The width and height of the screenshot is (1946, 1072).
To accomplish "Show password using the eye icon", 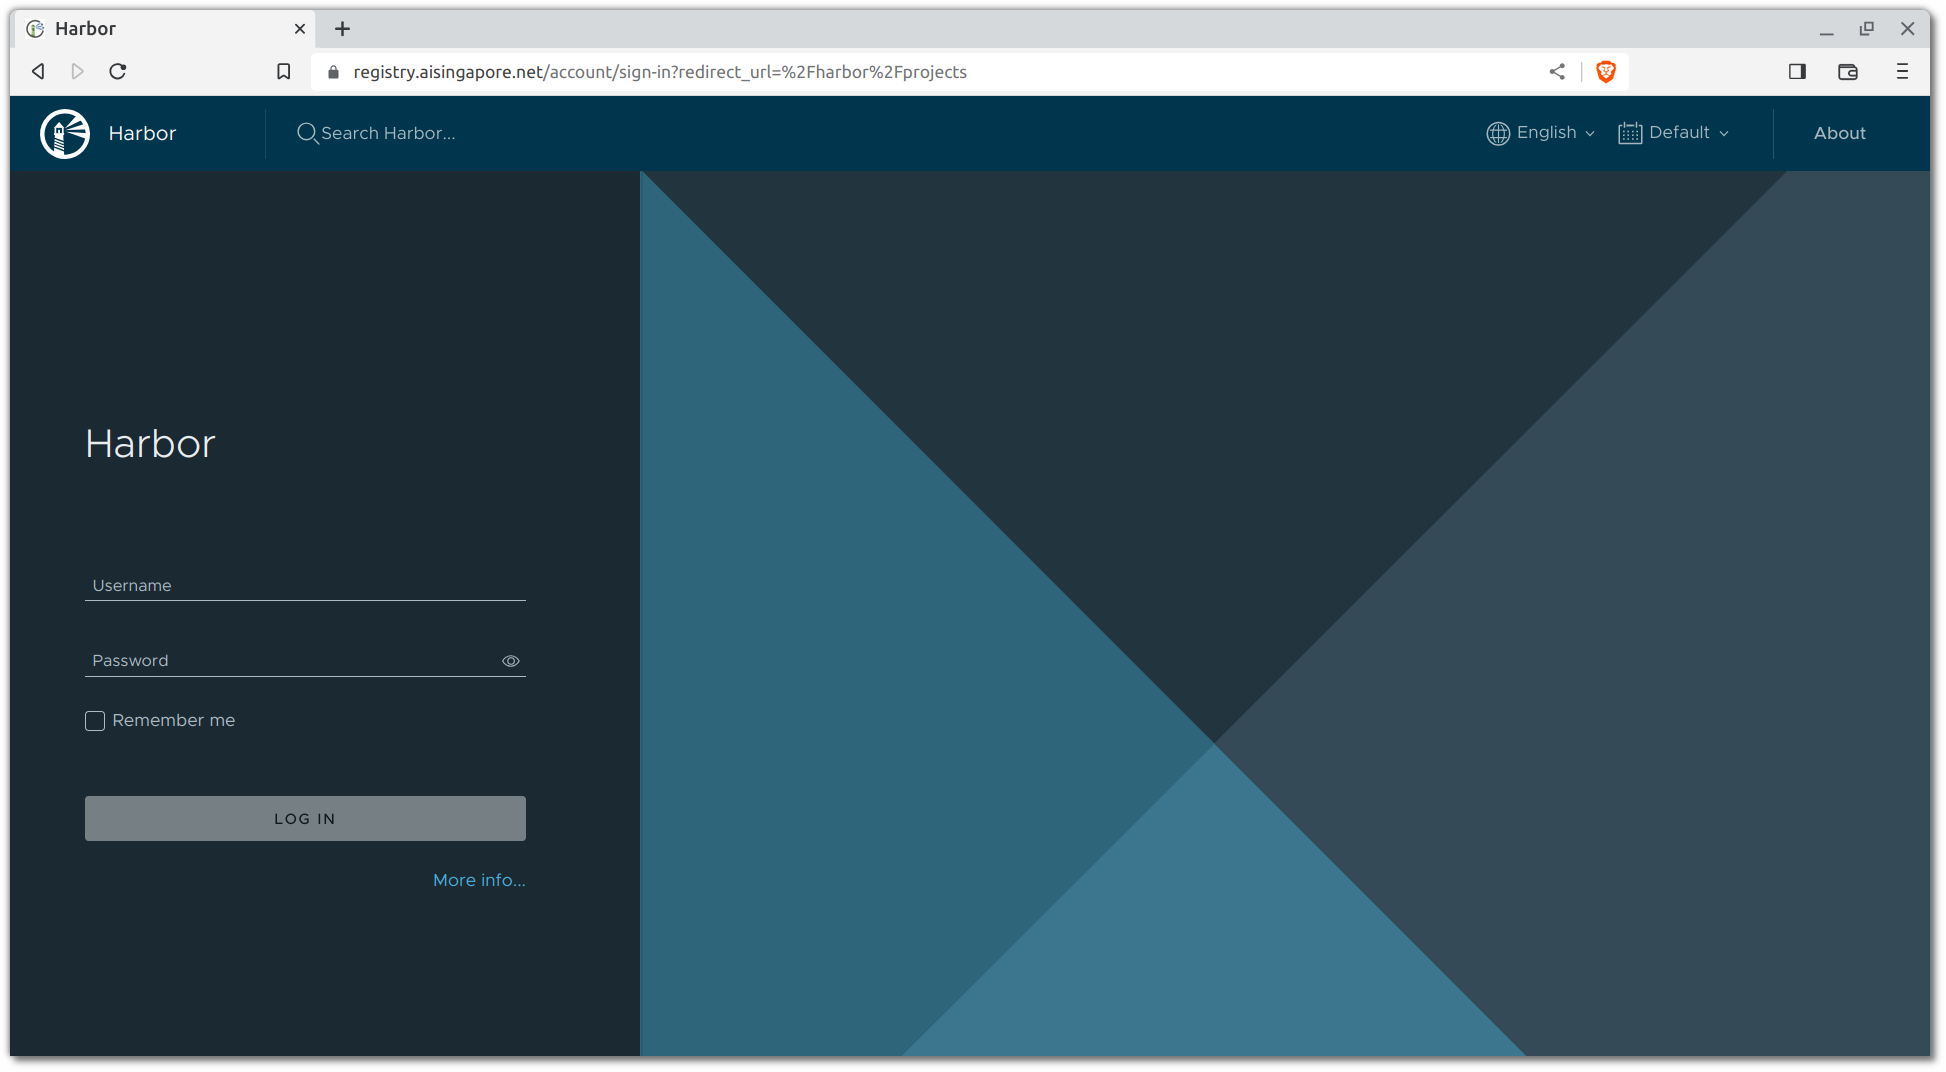I will pyautogui.click(x=510, y=661).
